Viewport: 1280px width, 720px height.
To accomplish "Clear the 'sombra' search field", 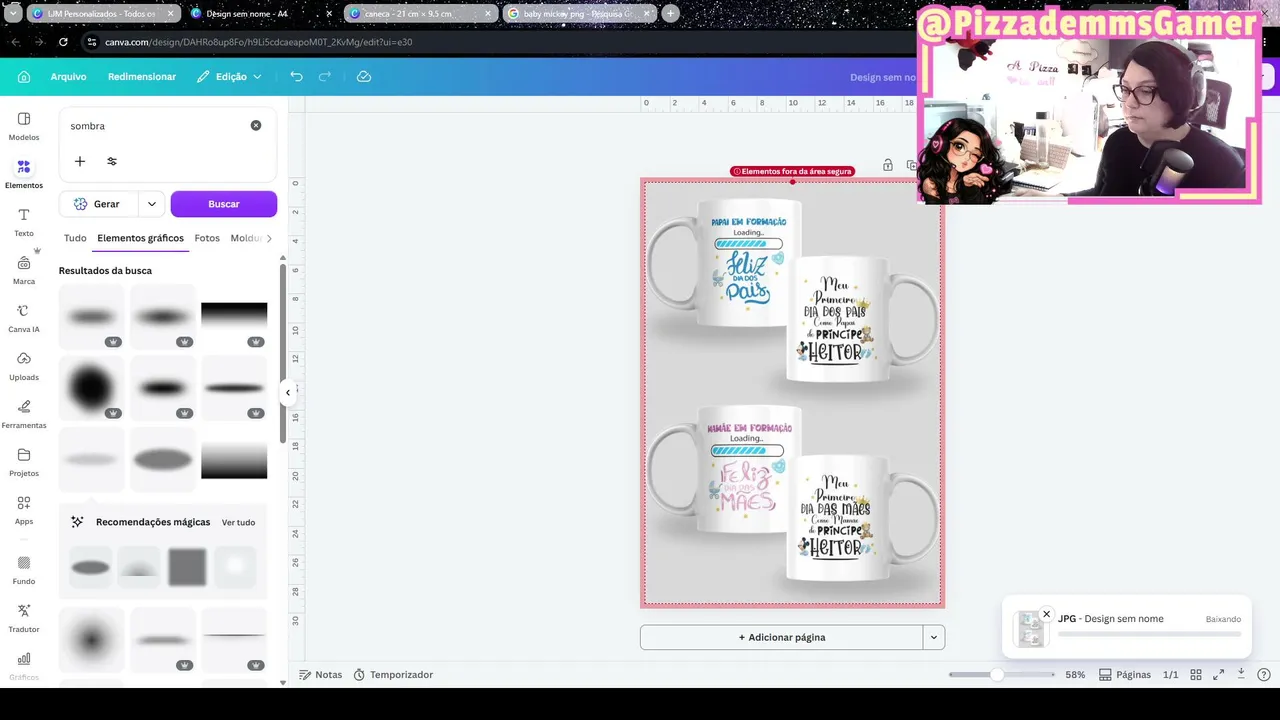I will pos(256,125).
